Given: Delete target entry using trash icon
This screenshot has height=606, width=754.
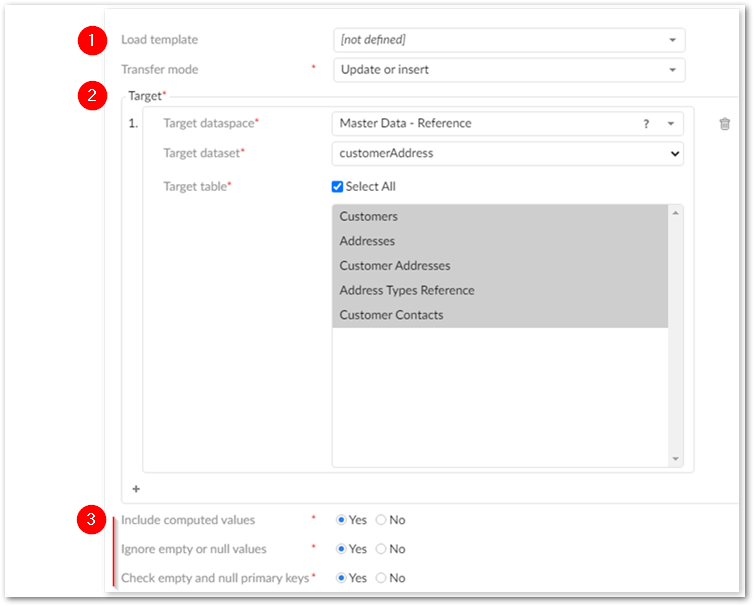Looking at the screenshot, I should [x=725, y=124].
